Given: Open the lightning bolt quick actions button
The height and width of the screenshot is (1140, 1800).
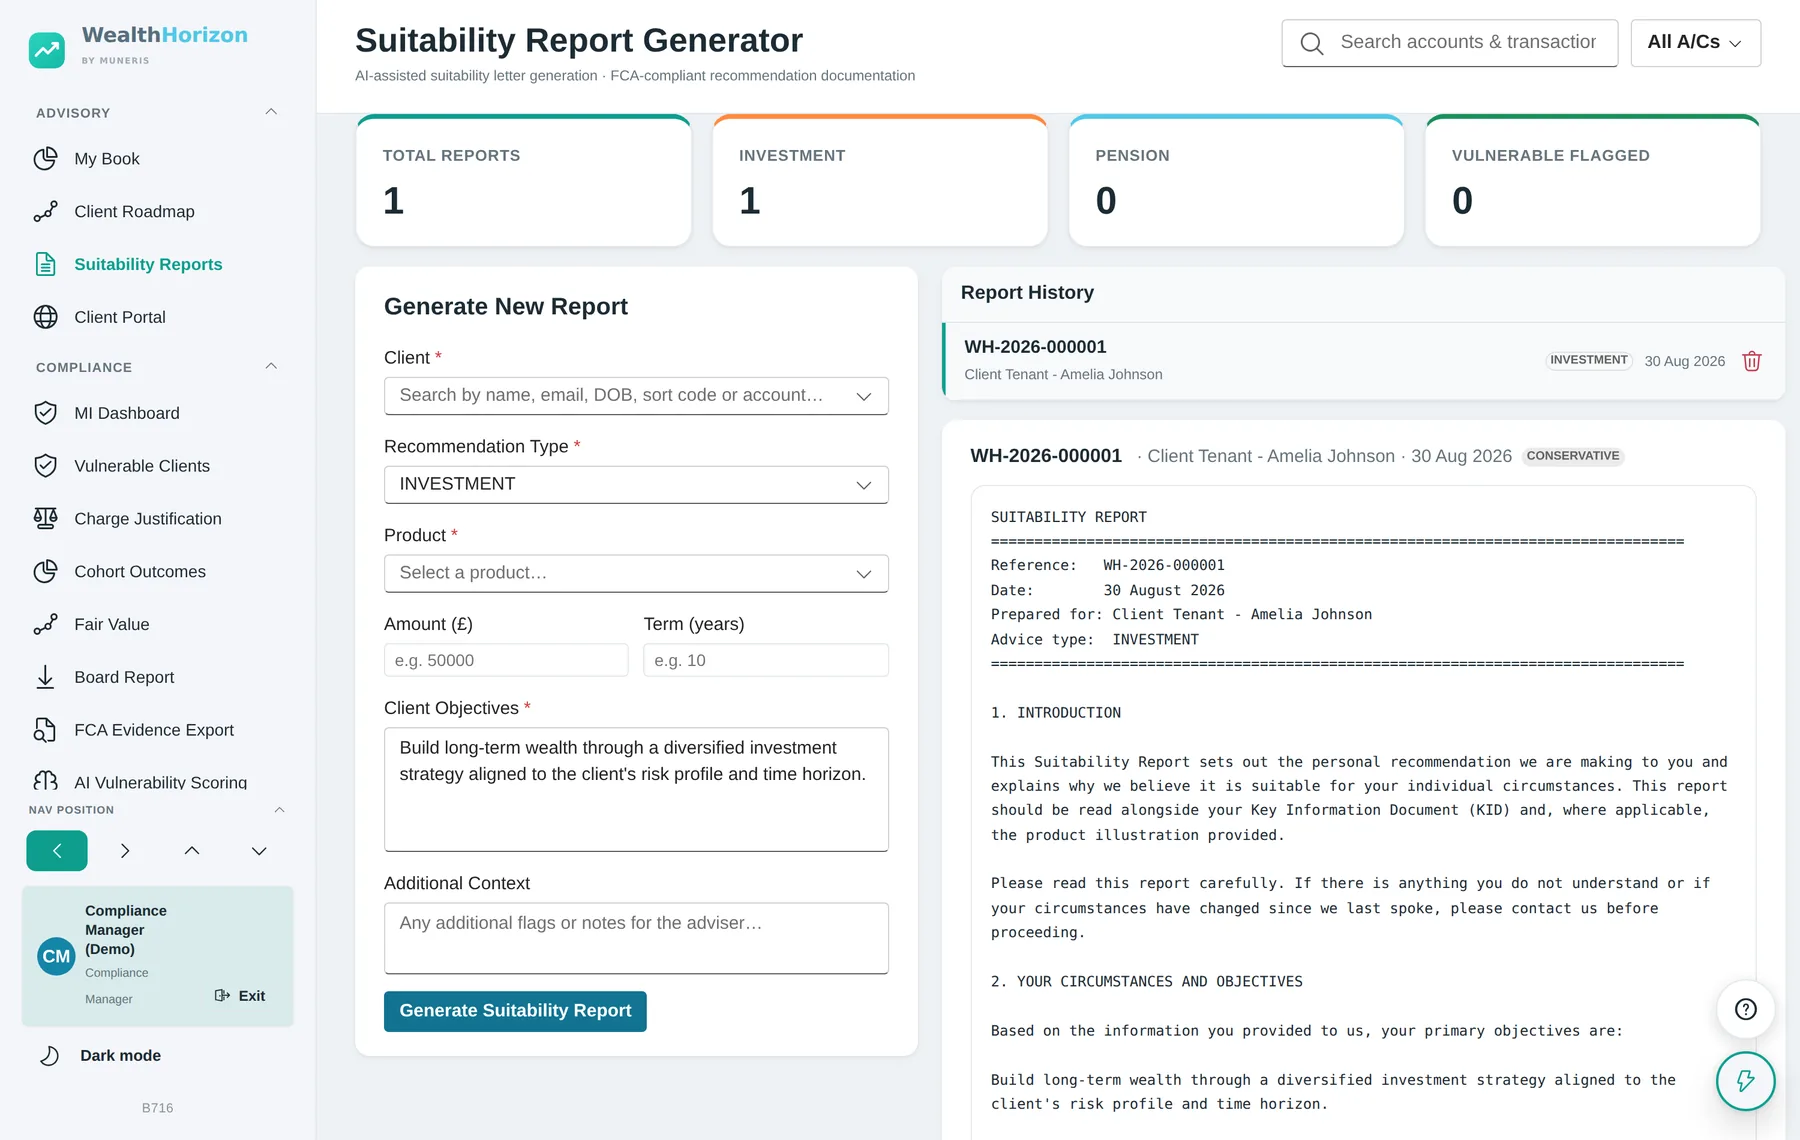Looking at the screenshot, I should (x=1745, y=1081).
